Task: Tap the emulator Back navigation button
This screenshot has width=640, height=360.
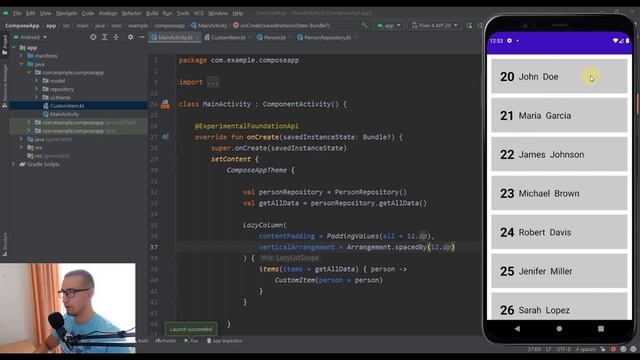Action: point(518,329)
